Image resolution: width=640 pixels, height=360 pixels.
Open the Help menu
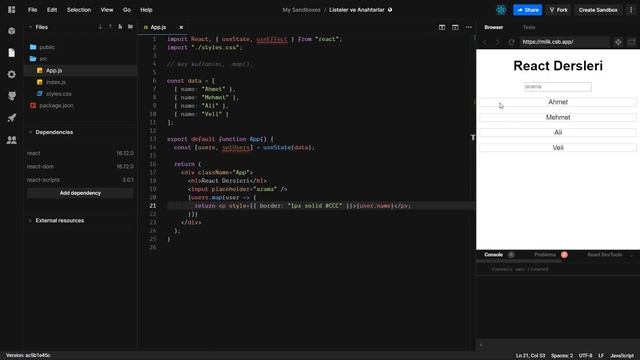point(146,10)
